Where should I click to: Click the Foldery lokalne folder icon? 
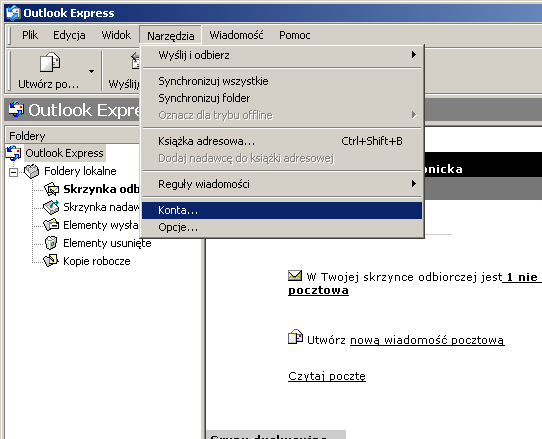[x=31, y=171]
